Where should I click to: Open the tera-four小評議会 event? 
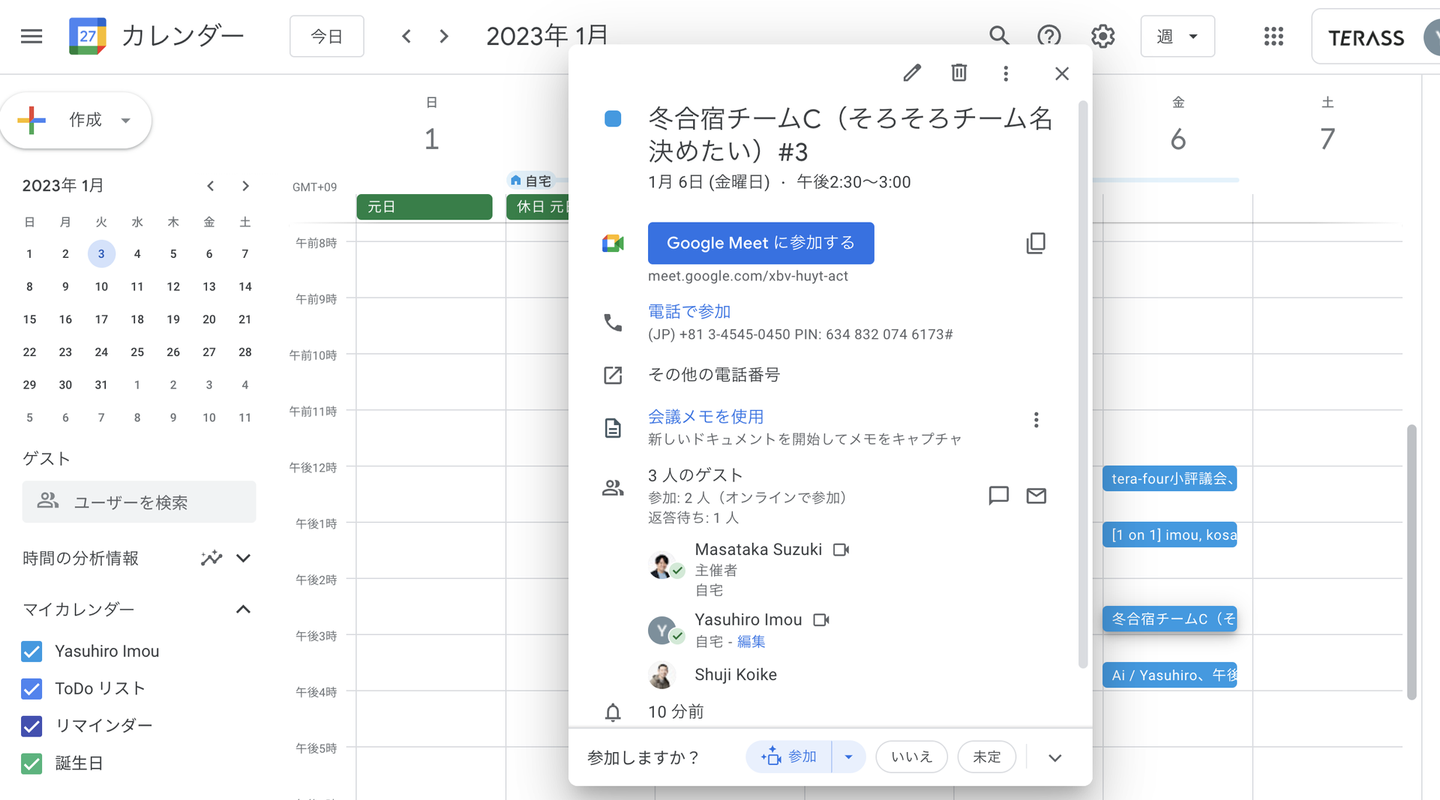click(x=1170, y=479)
